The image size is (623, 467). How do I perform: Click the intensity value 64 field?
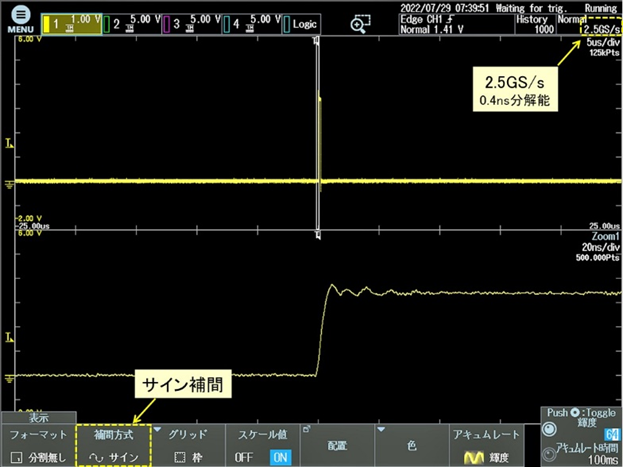(611, 434)
